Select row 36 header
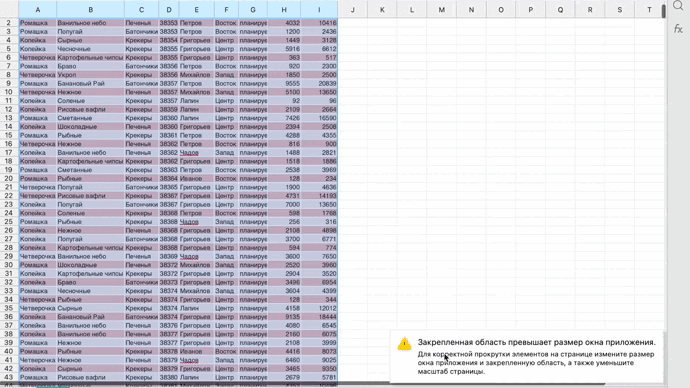The image size is (690, 388). pyautogui.click(x=9, y=317)
